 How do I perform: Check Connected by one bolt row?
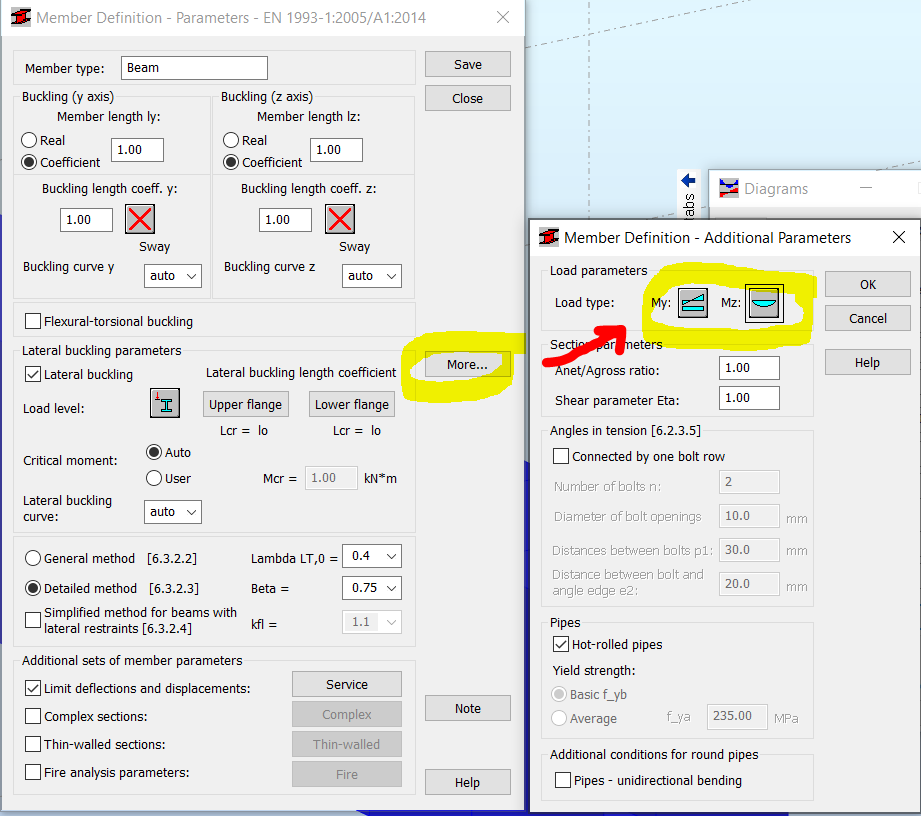click(563, 455)
